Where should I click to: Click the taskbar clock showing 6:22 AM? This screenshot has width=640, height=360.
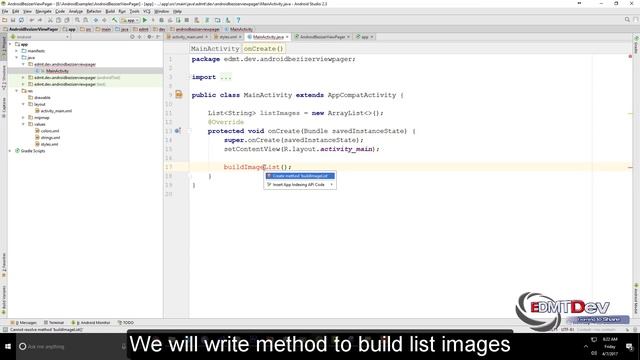(x=610, y=346)
